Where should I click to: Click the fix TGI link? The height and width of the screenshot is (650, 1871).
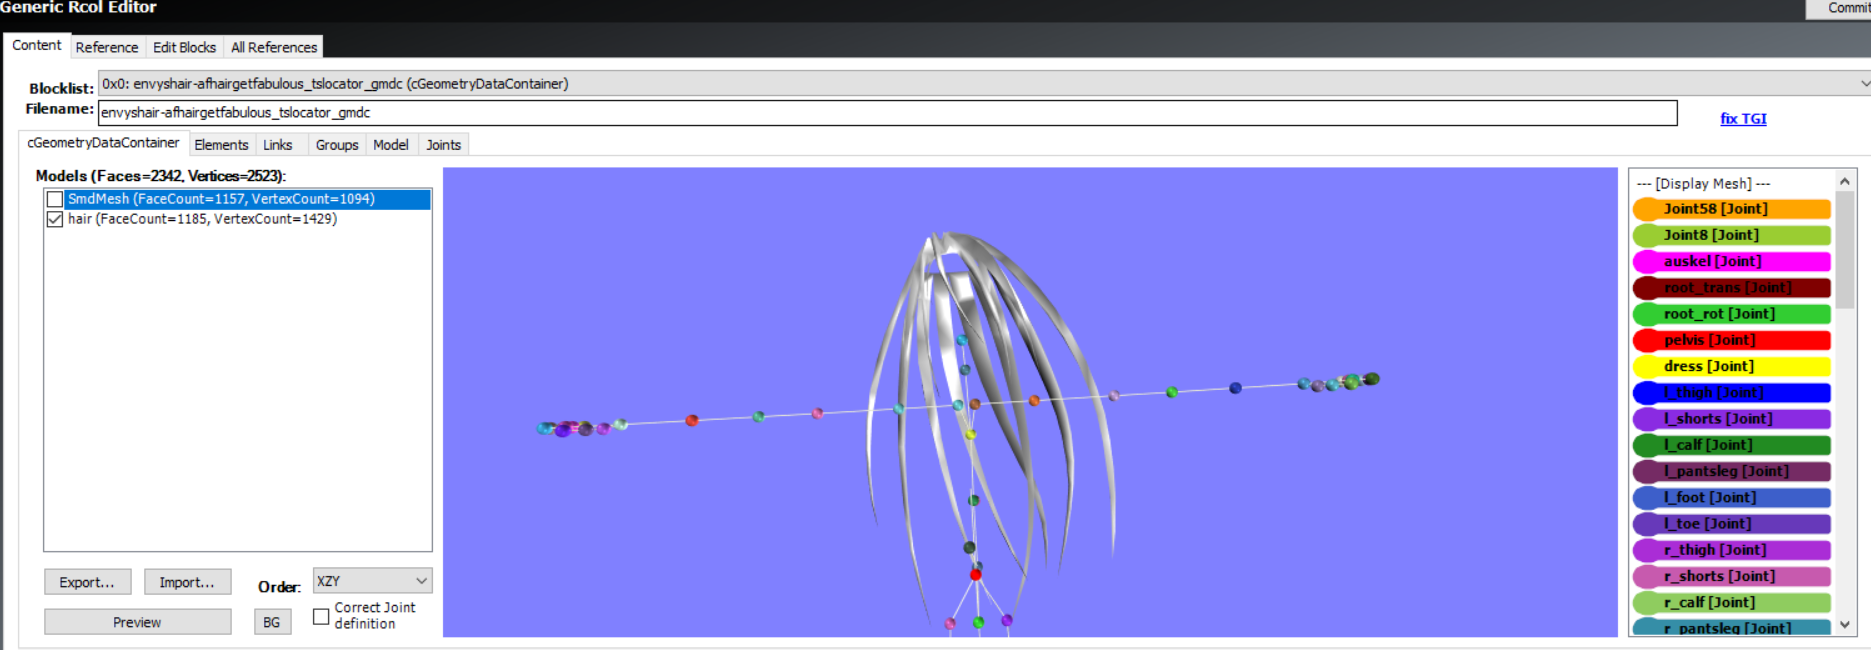[1742, 118]
